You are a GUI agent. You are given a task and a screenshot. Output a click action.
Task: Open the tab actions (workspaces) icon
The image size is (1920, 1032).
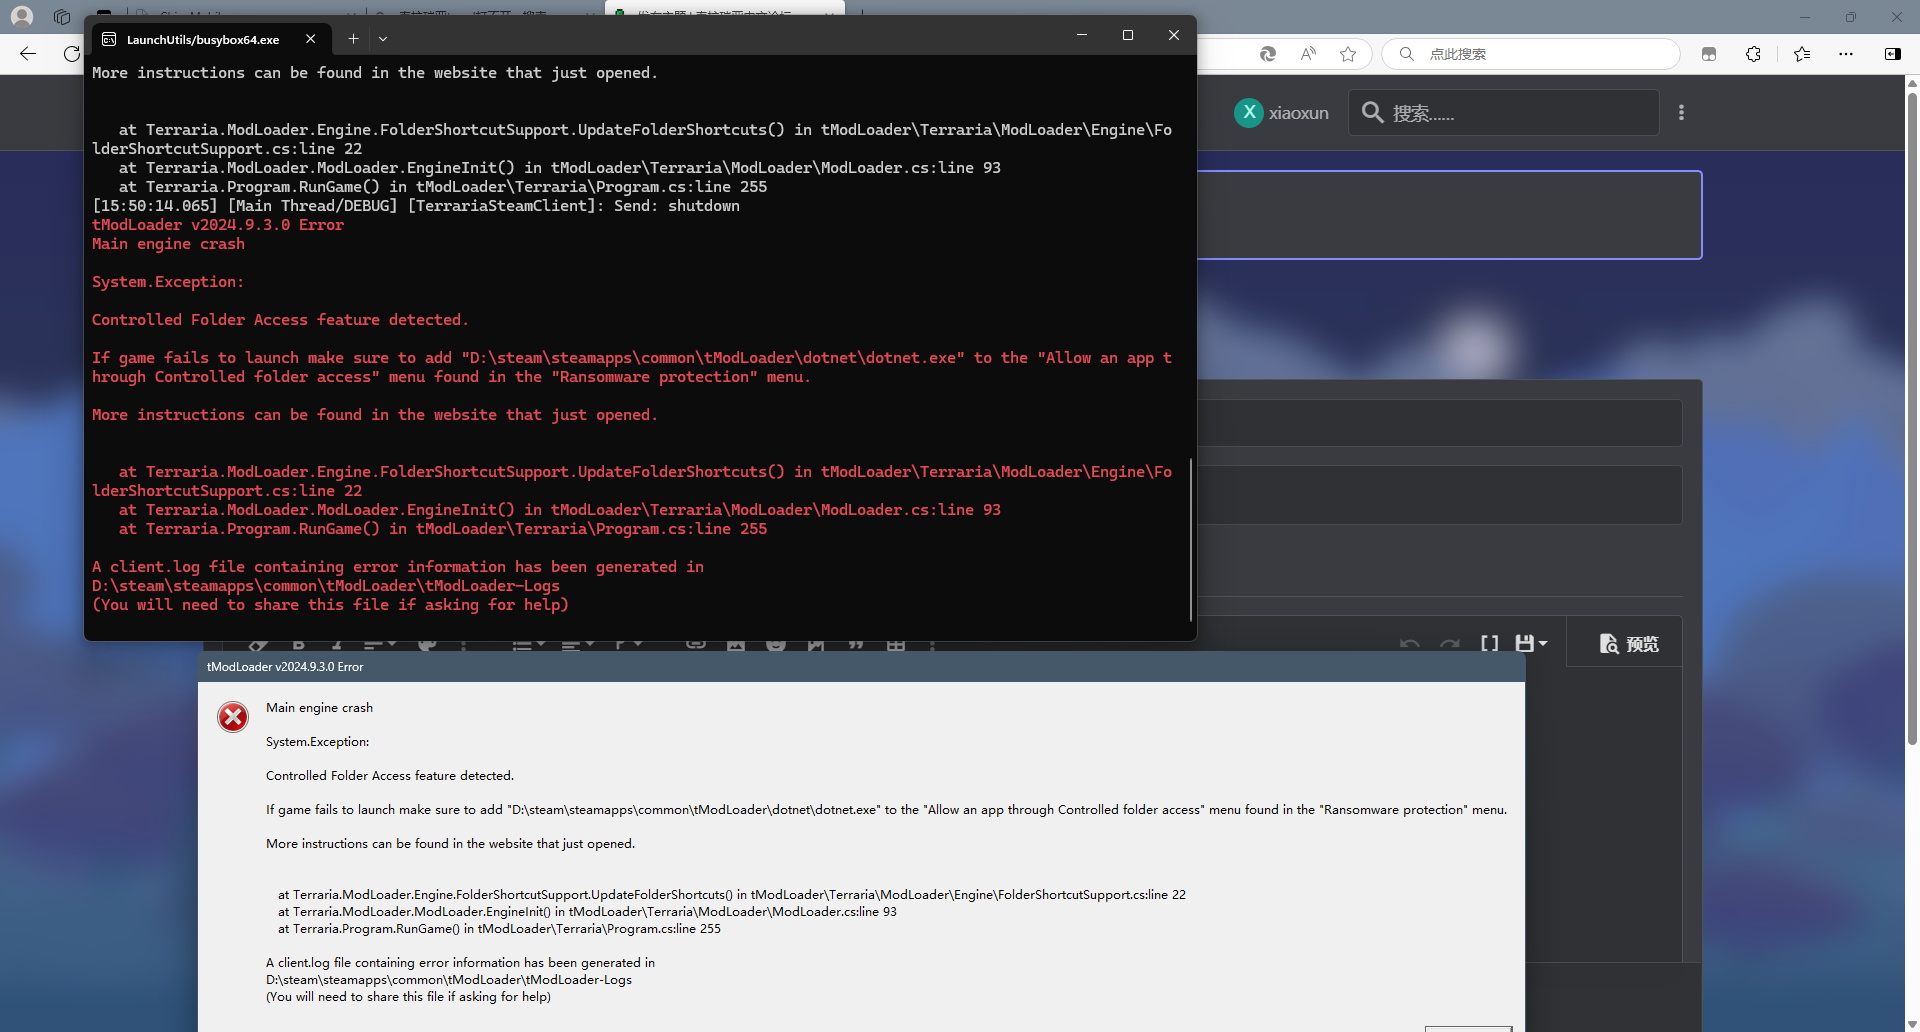(62, 17)
